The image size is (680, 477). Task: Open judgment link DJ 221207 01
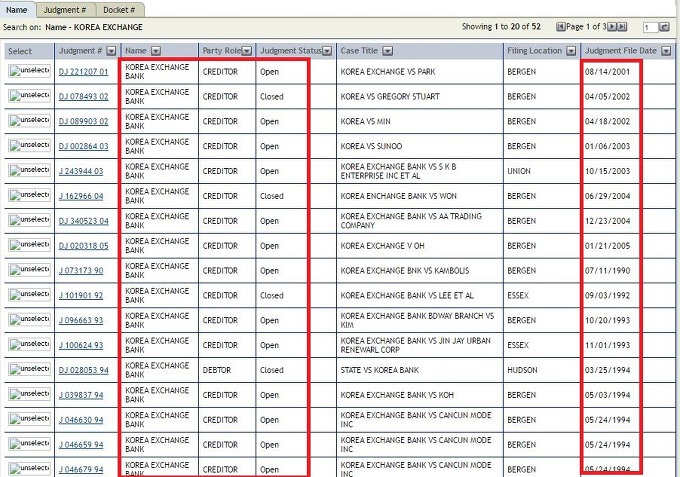click(x=83, y=72)
